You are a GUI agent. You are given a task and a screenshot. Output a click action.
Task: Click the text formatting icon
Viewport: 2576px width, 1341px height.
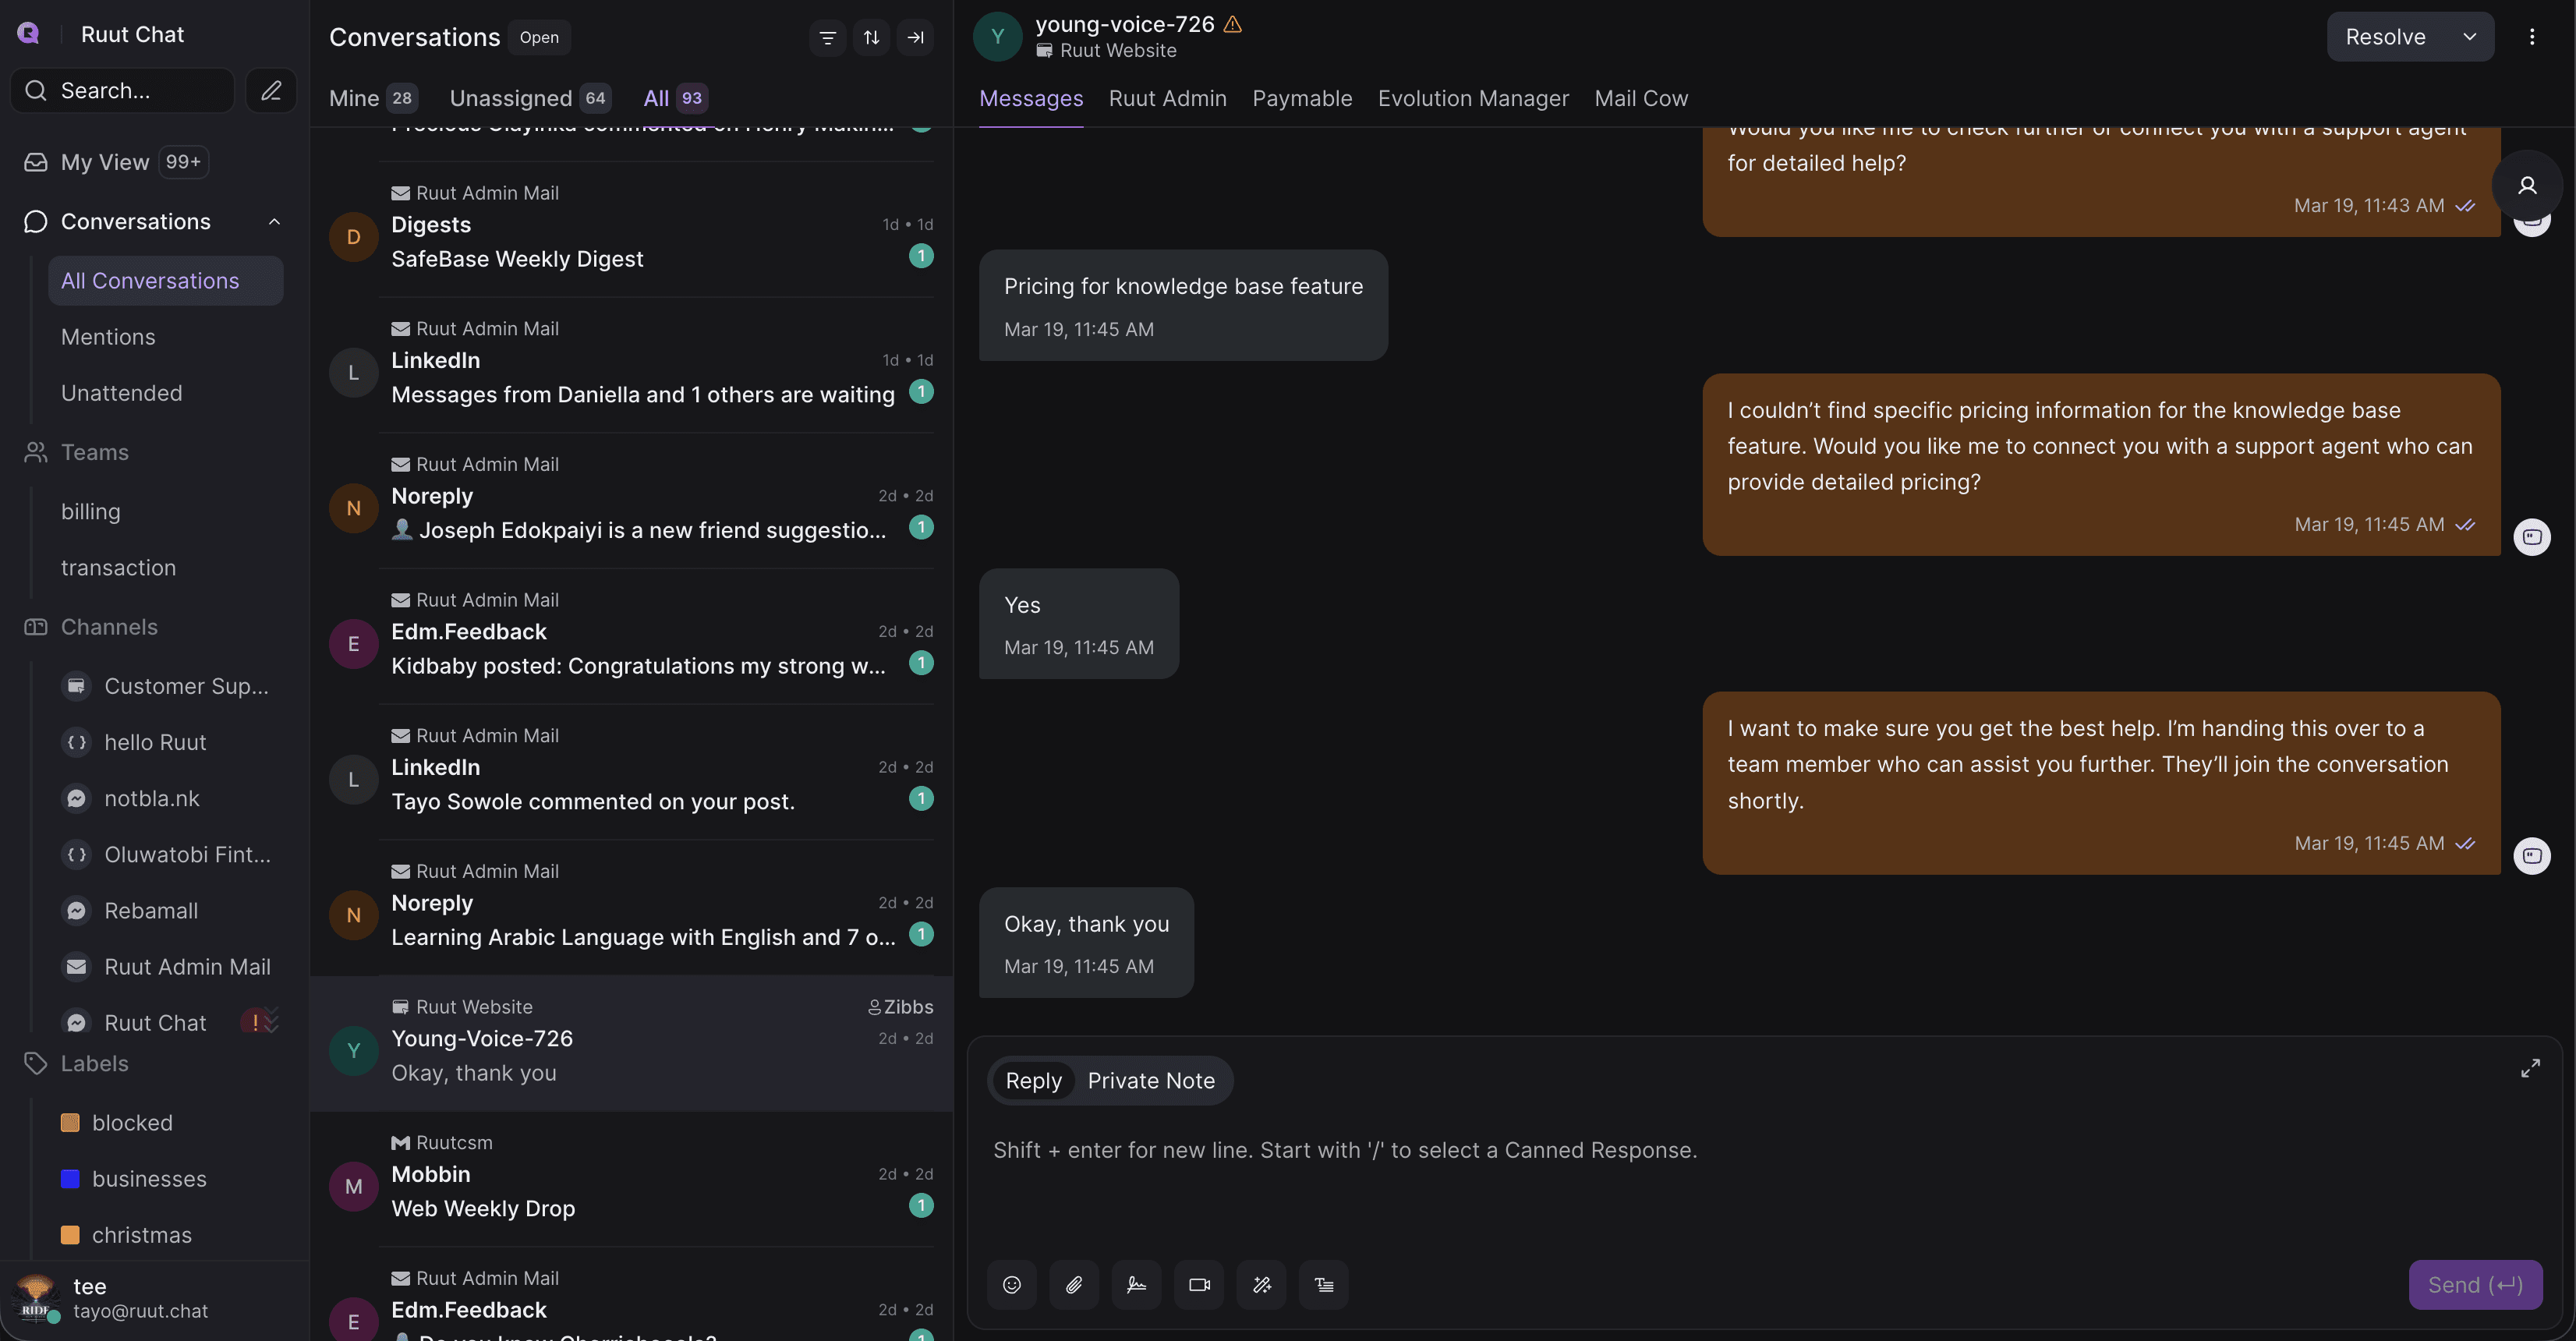(1323, 1285)
